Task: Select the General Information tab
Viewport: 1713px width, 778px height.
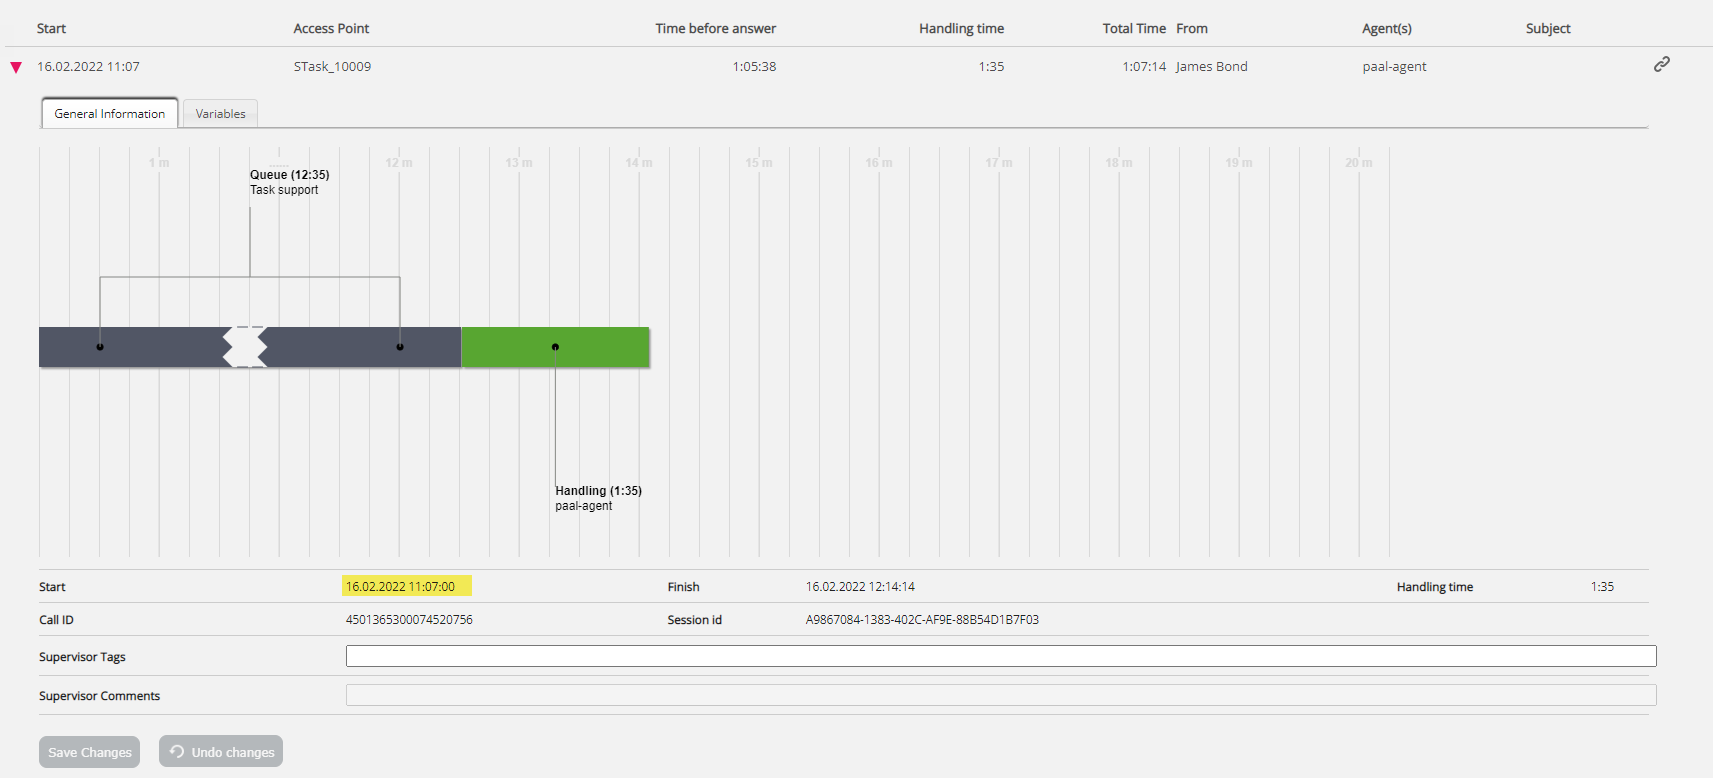Action: [x=110, y=114]
